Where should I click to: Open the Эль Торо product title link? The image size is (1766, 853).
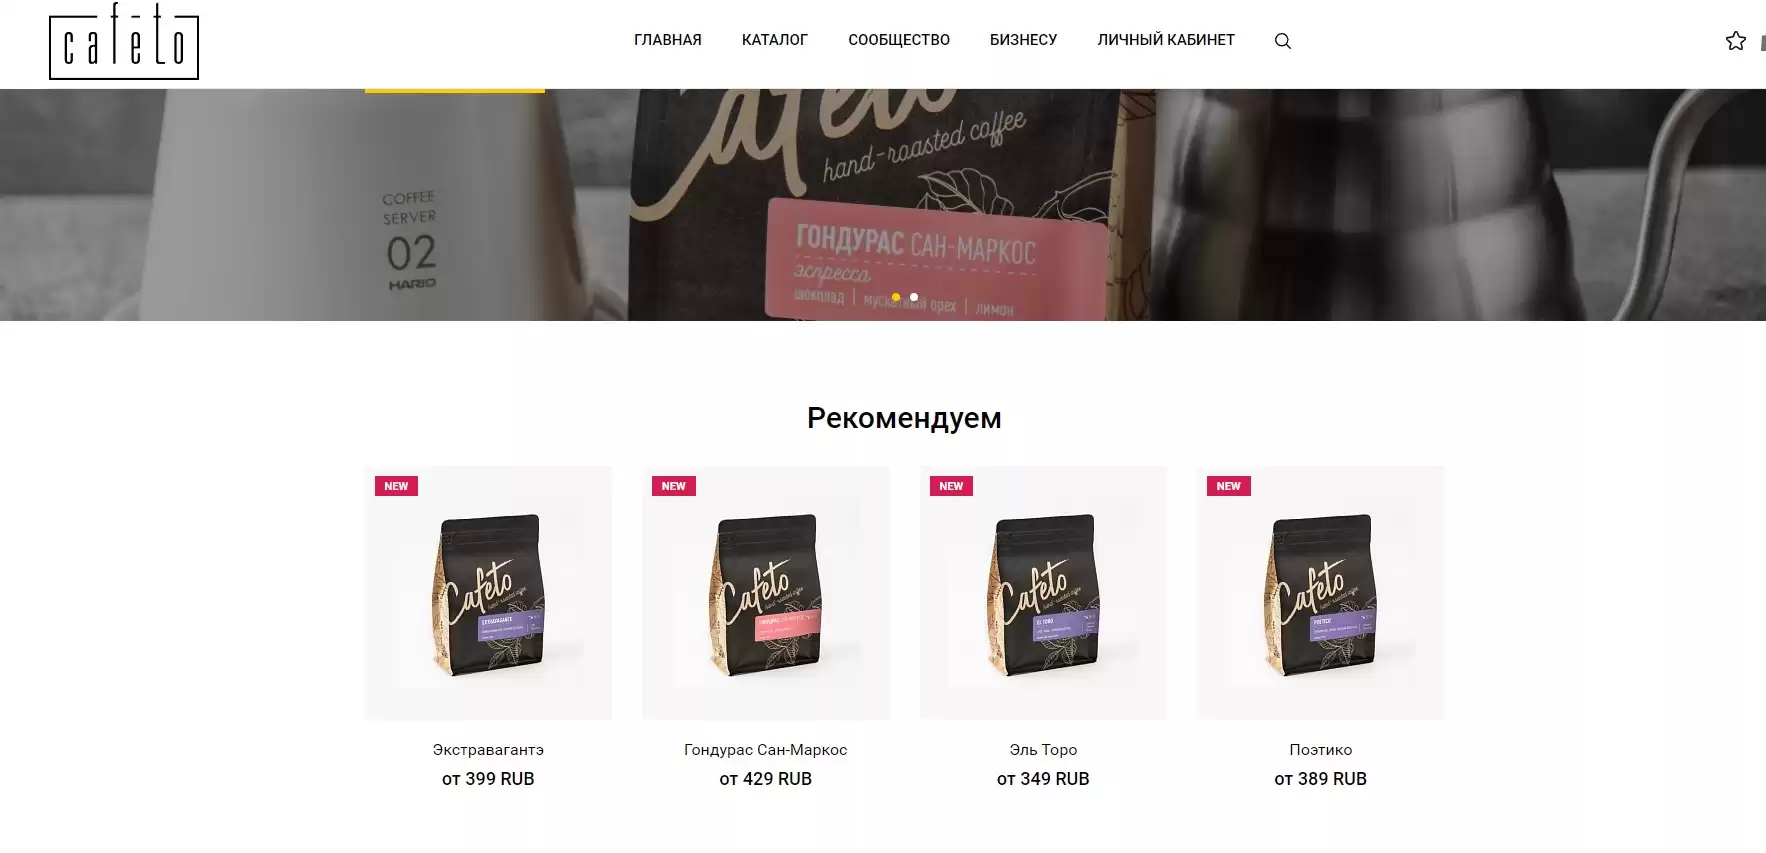click(x=1043, y=749)
